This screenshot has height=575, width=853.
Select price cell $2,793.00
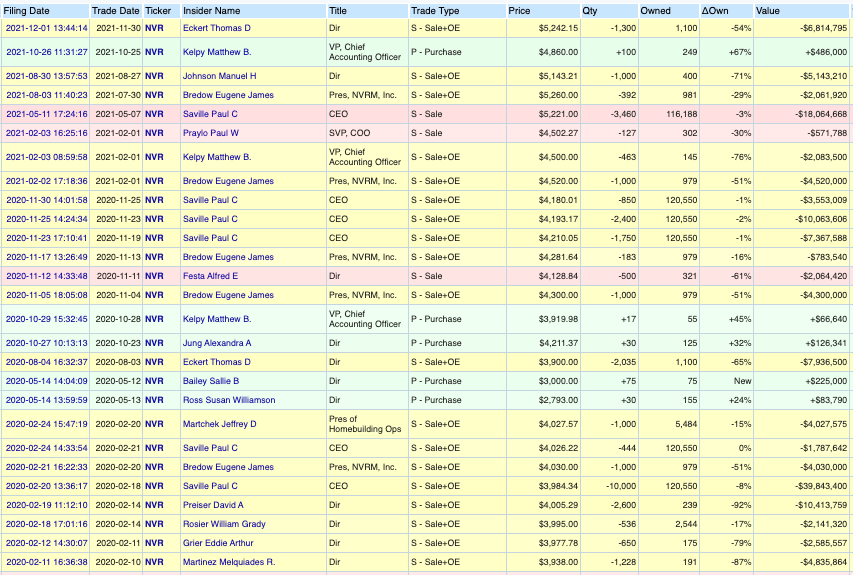coord(543,400)
